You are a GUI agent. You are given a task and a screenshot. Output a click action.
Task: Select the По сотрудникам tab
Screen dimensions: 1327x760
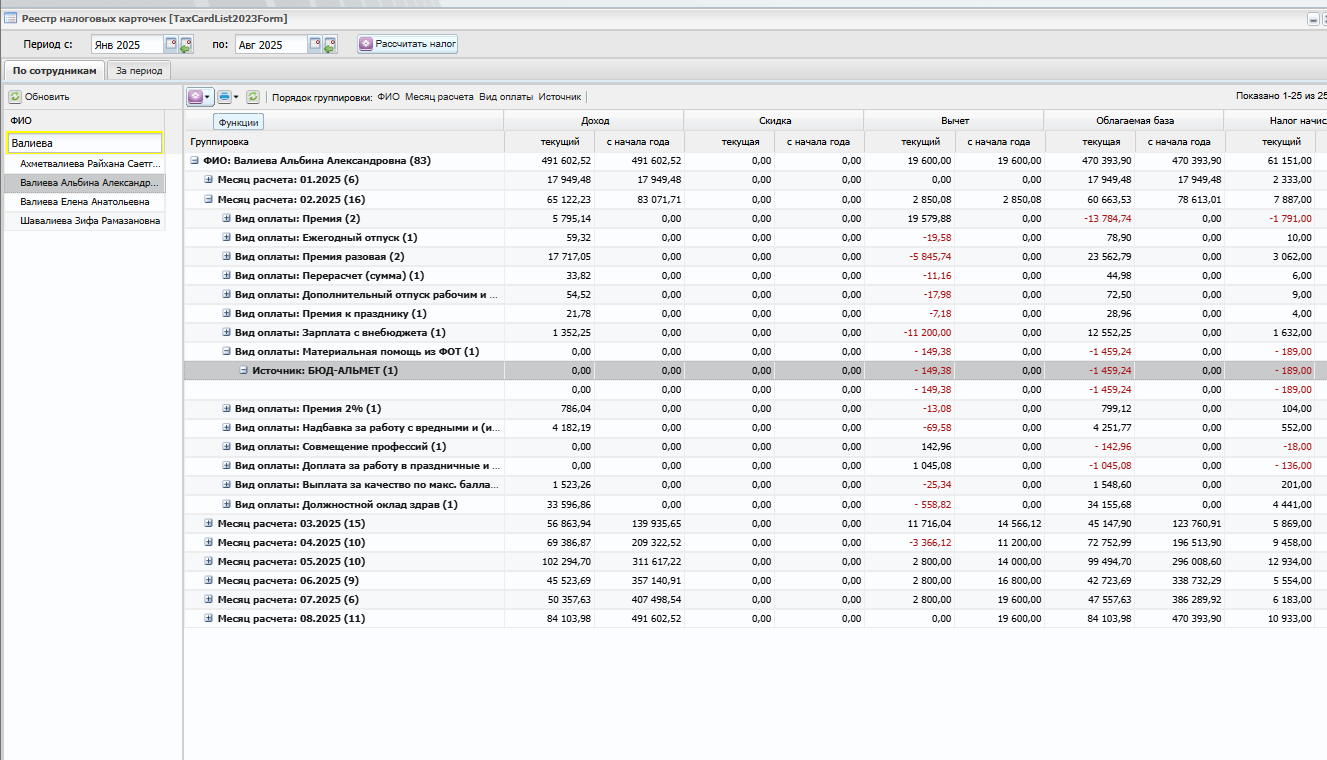click(x=54, y=71)
